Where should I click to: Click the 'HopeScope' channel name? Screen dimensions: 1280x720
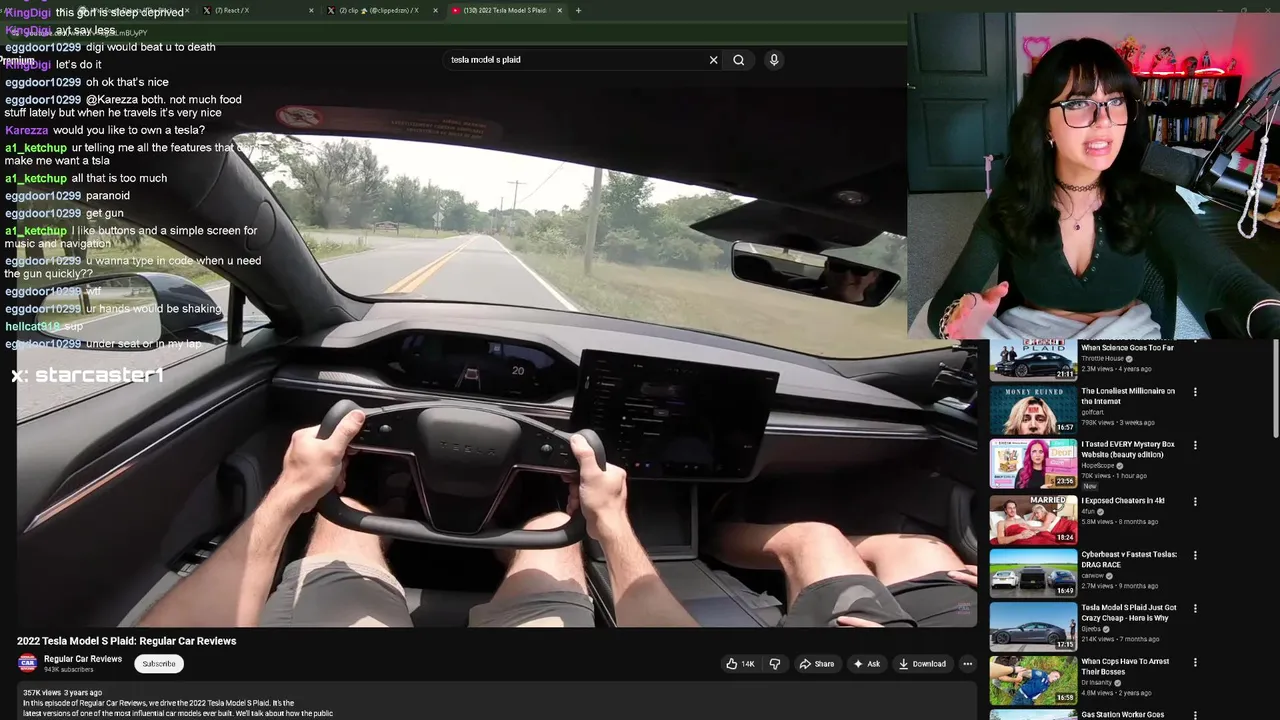(x=1099, y=466)
